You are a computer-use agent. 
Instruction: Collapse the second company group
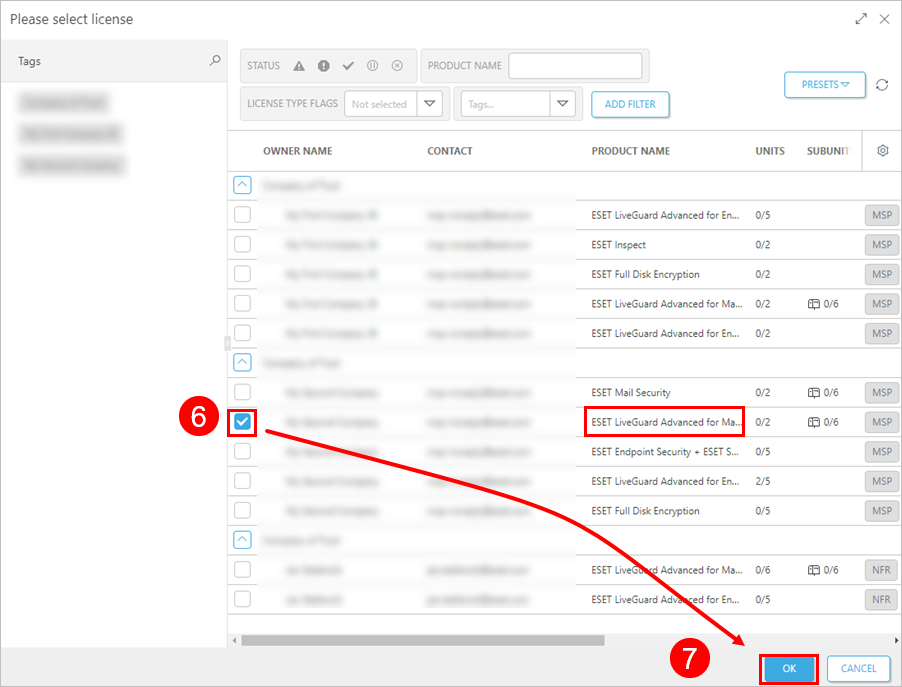coord(242,362)
